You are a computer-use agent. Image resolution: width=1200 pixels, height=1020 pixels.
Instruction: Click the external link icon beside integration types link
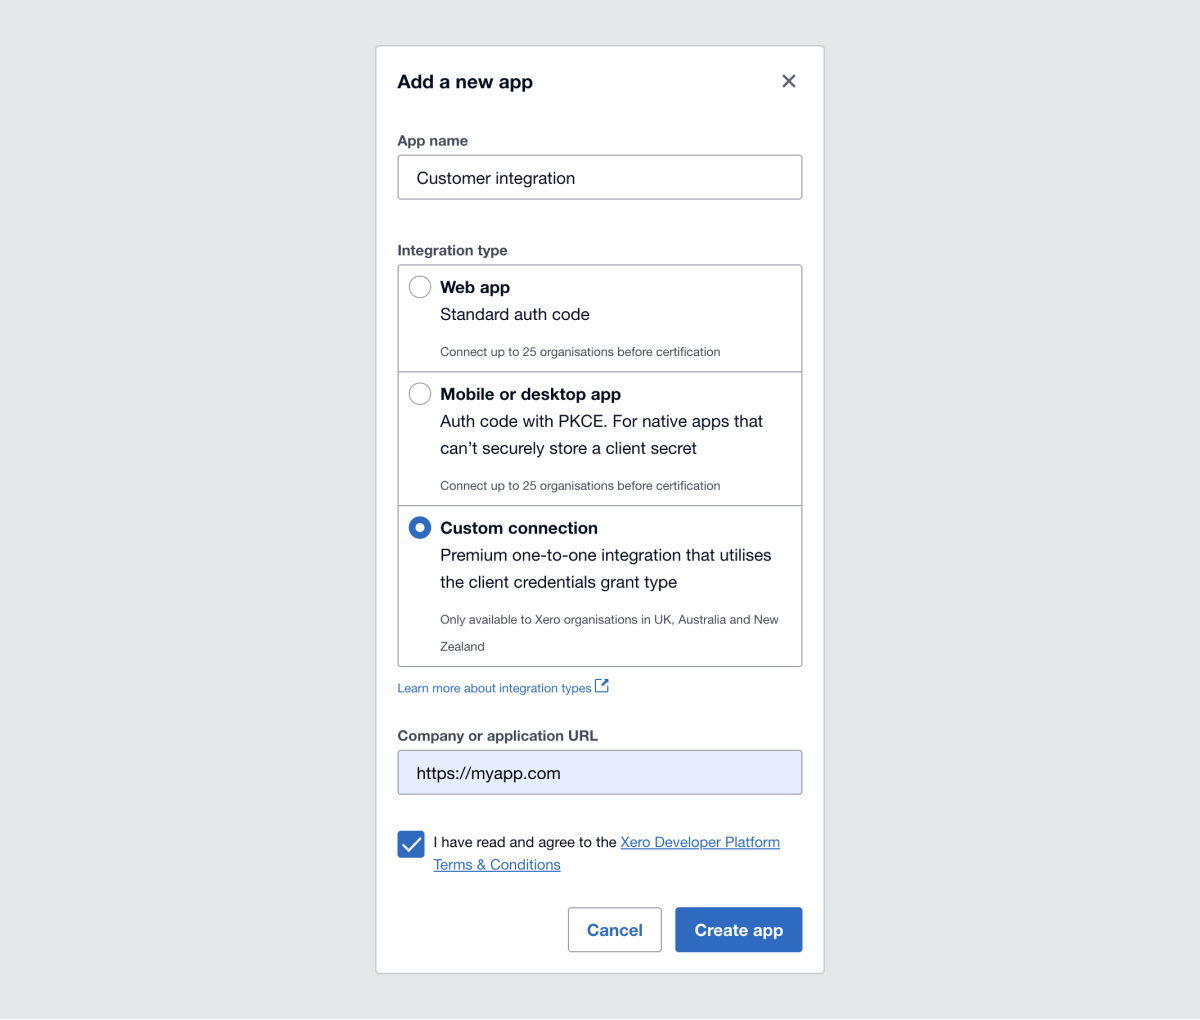click(x=601, y=684)
